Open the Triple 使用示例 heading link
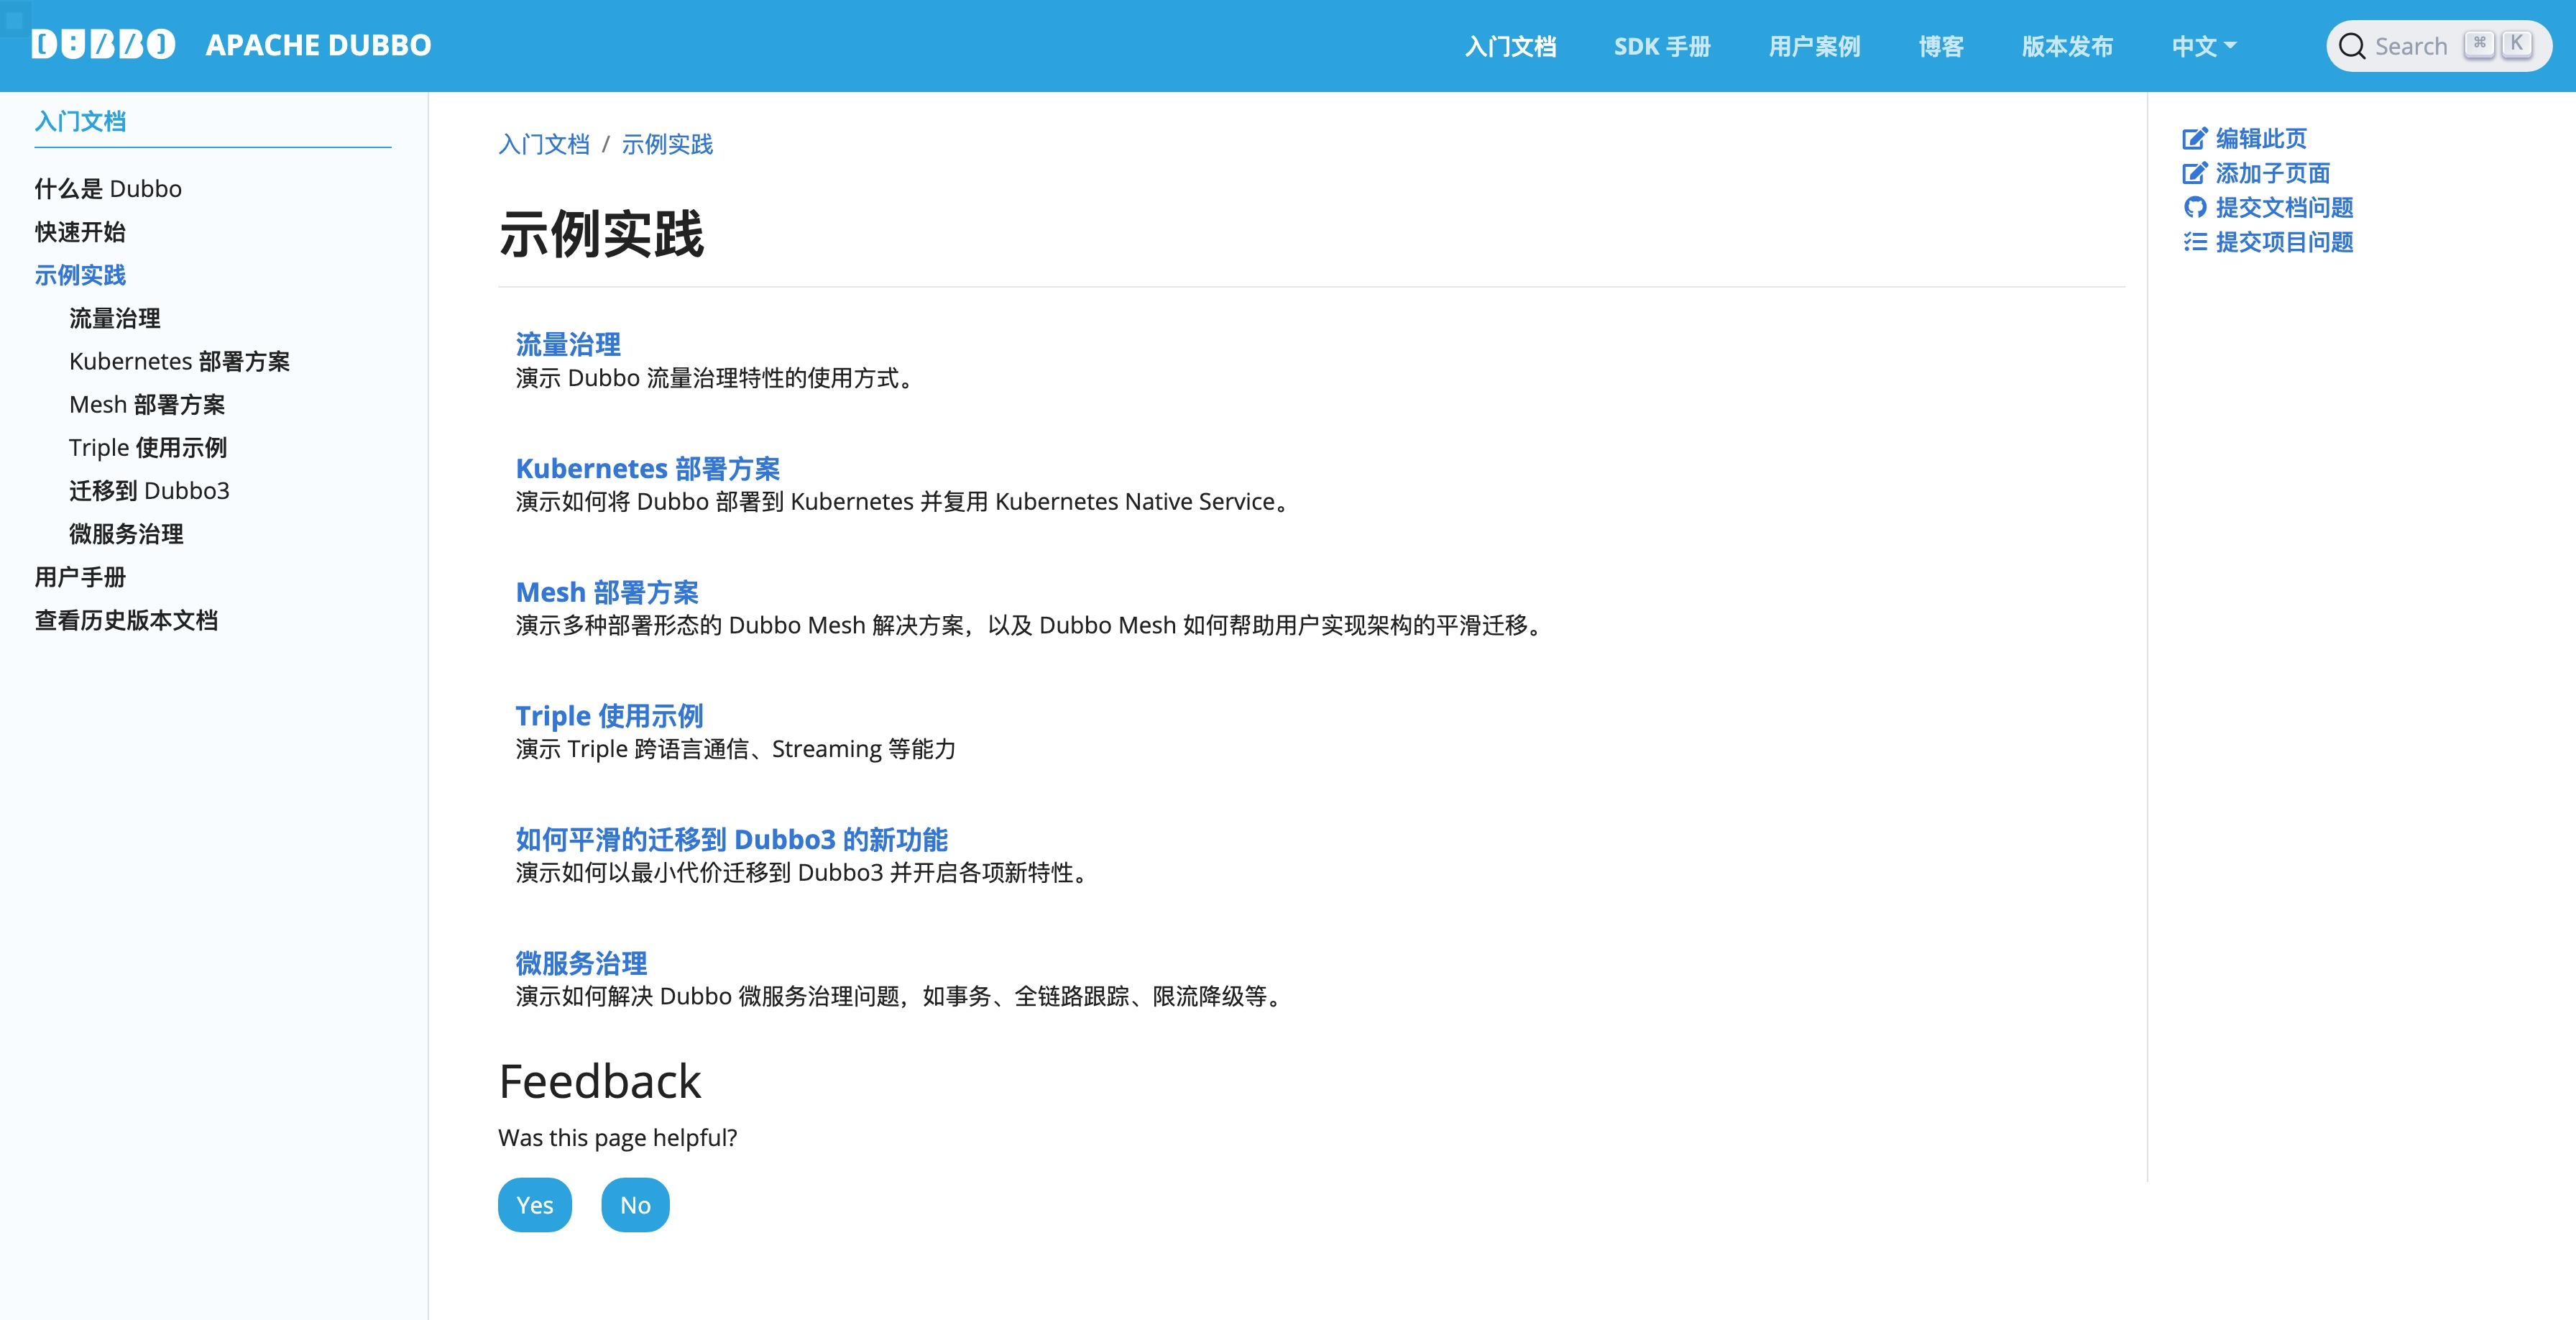This screenshot has width=2576, height=1320. click(x=609, y=715)
